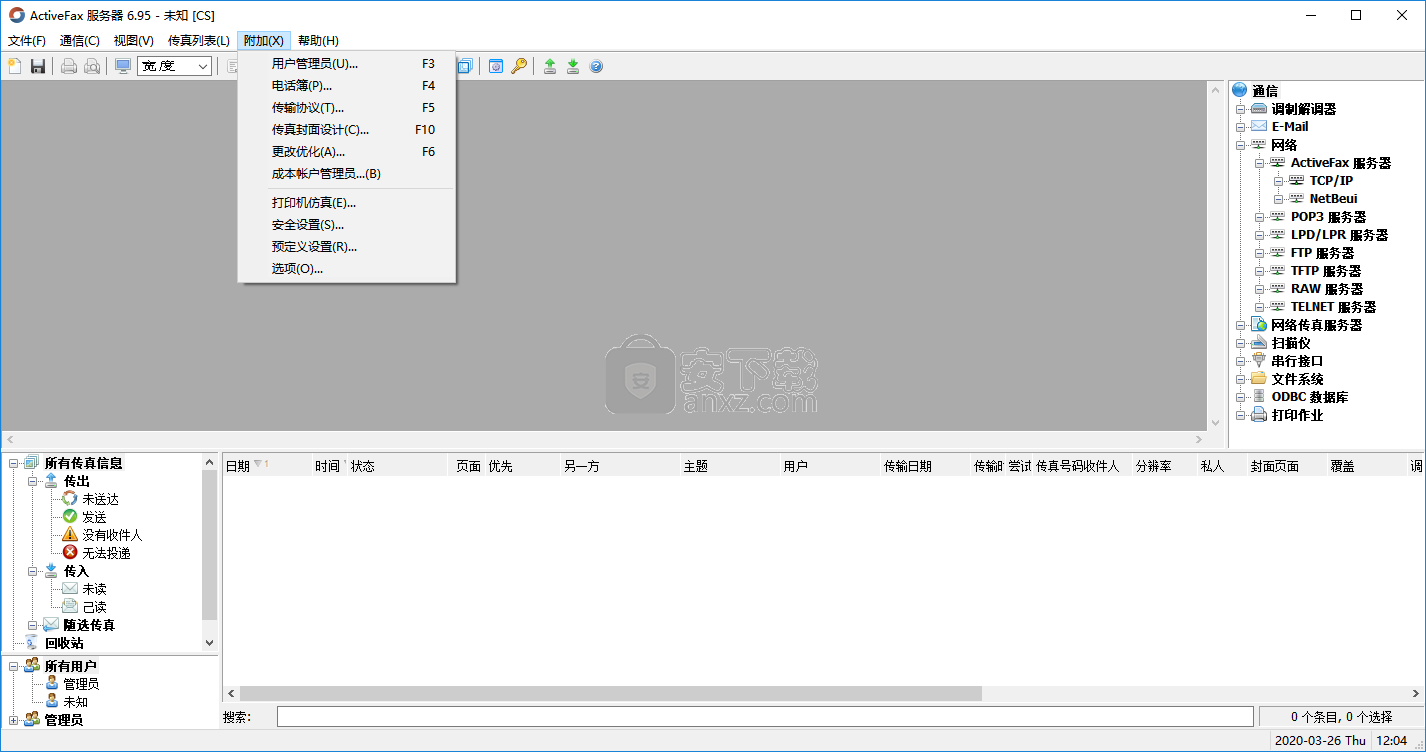Click the calendar icon left of the key
This screenshot has height=752, width=1426.
click(496, 66)
